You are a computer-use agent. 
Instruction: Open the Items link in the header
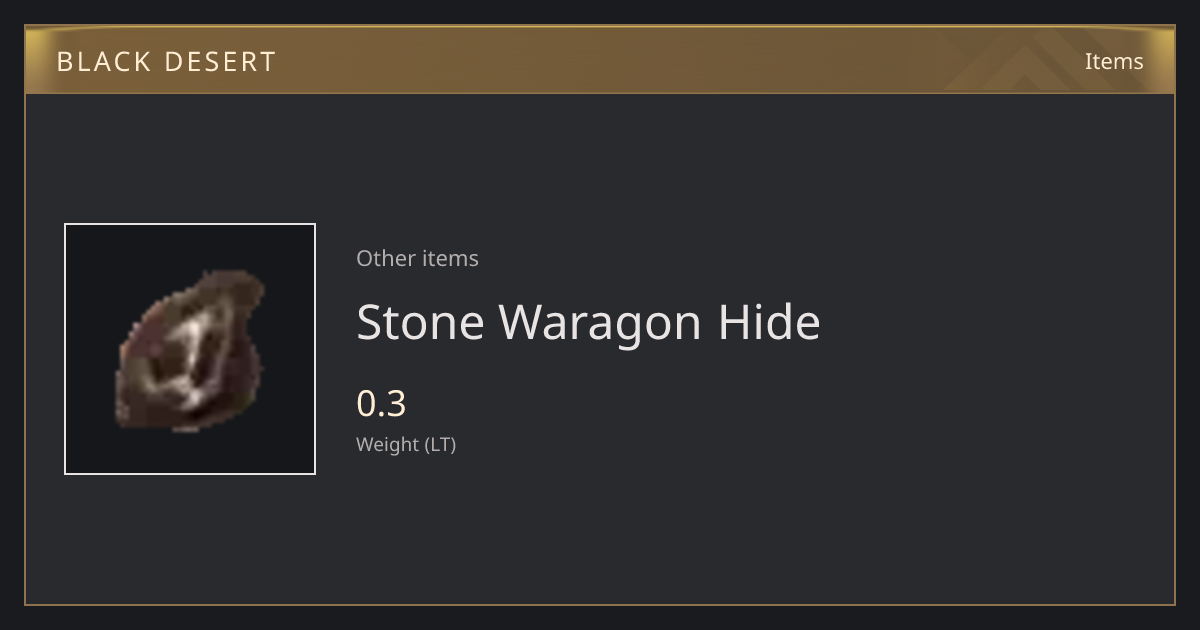[x=1114, y=61]
